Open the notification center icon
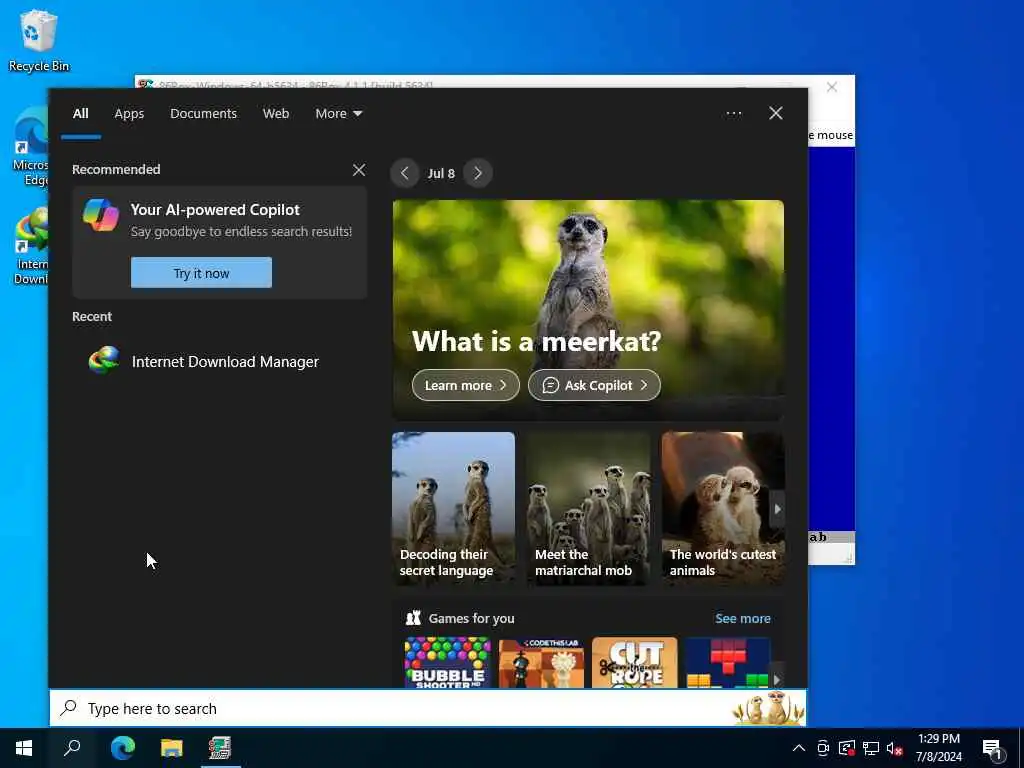1024x768 pixels. coord(992,748)
